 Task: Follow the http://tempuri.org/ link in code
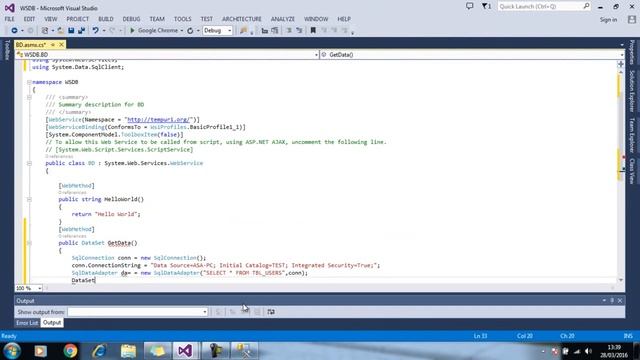coord(159,120)
